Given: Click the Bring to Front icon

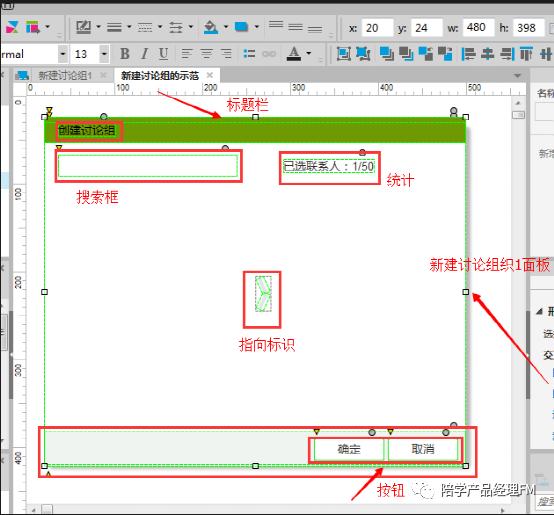Looking at the screenshot, I should (x=387, y=54).
